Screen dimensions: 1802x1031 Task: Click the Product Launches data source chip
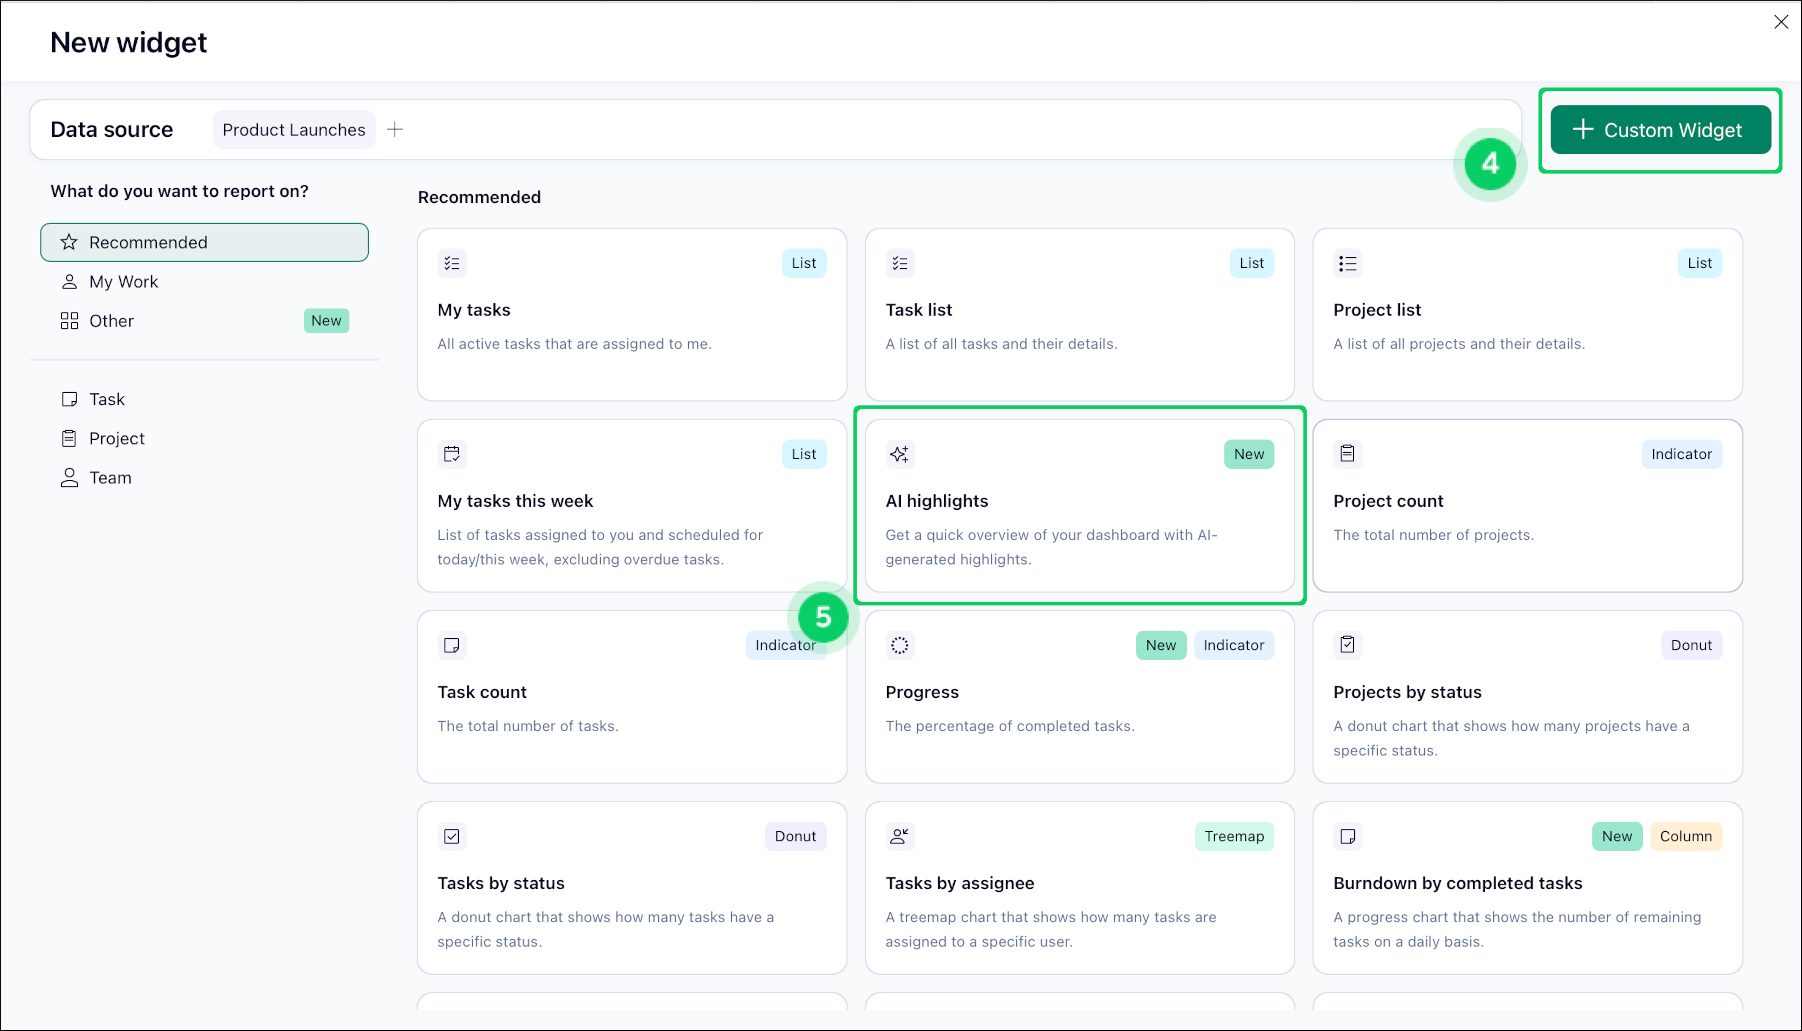tap(293, 130)
